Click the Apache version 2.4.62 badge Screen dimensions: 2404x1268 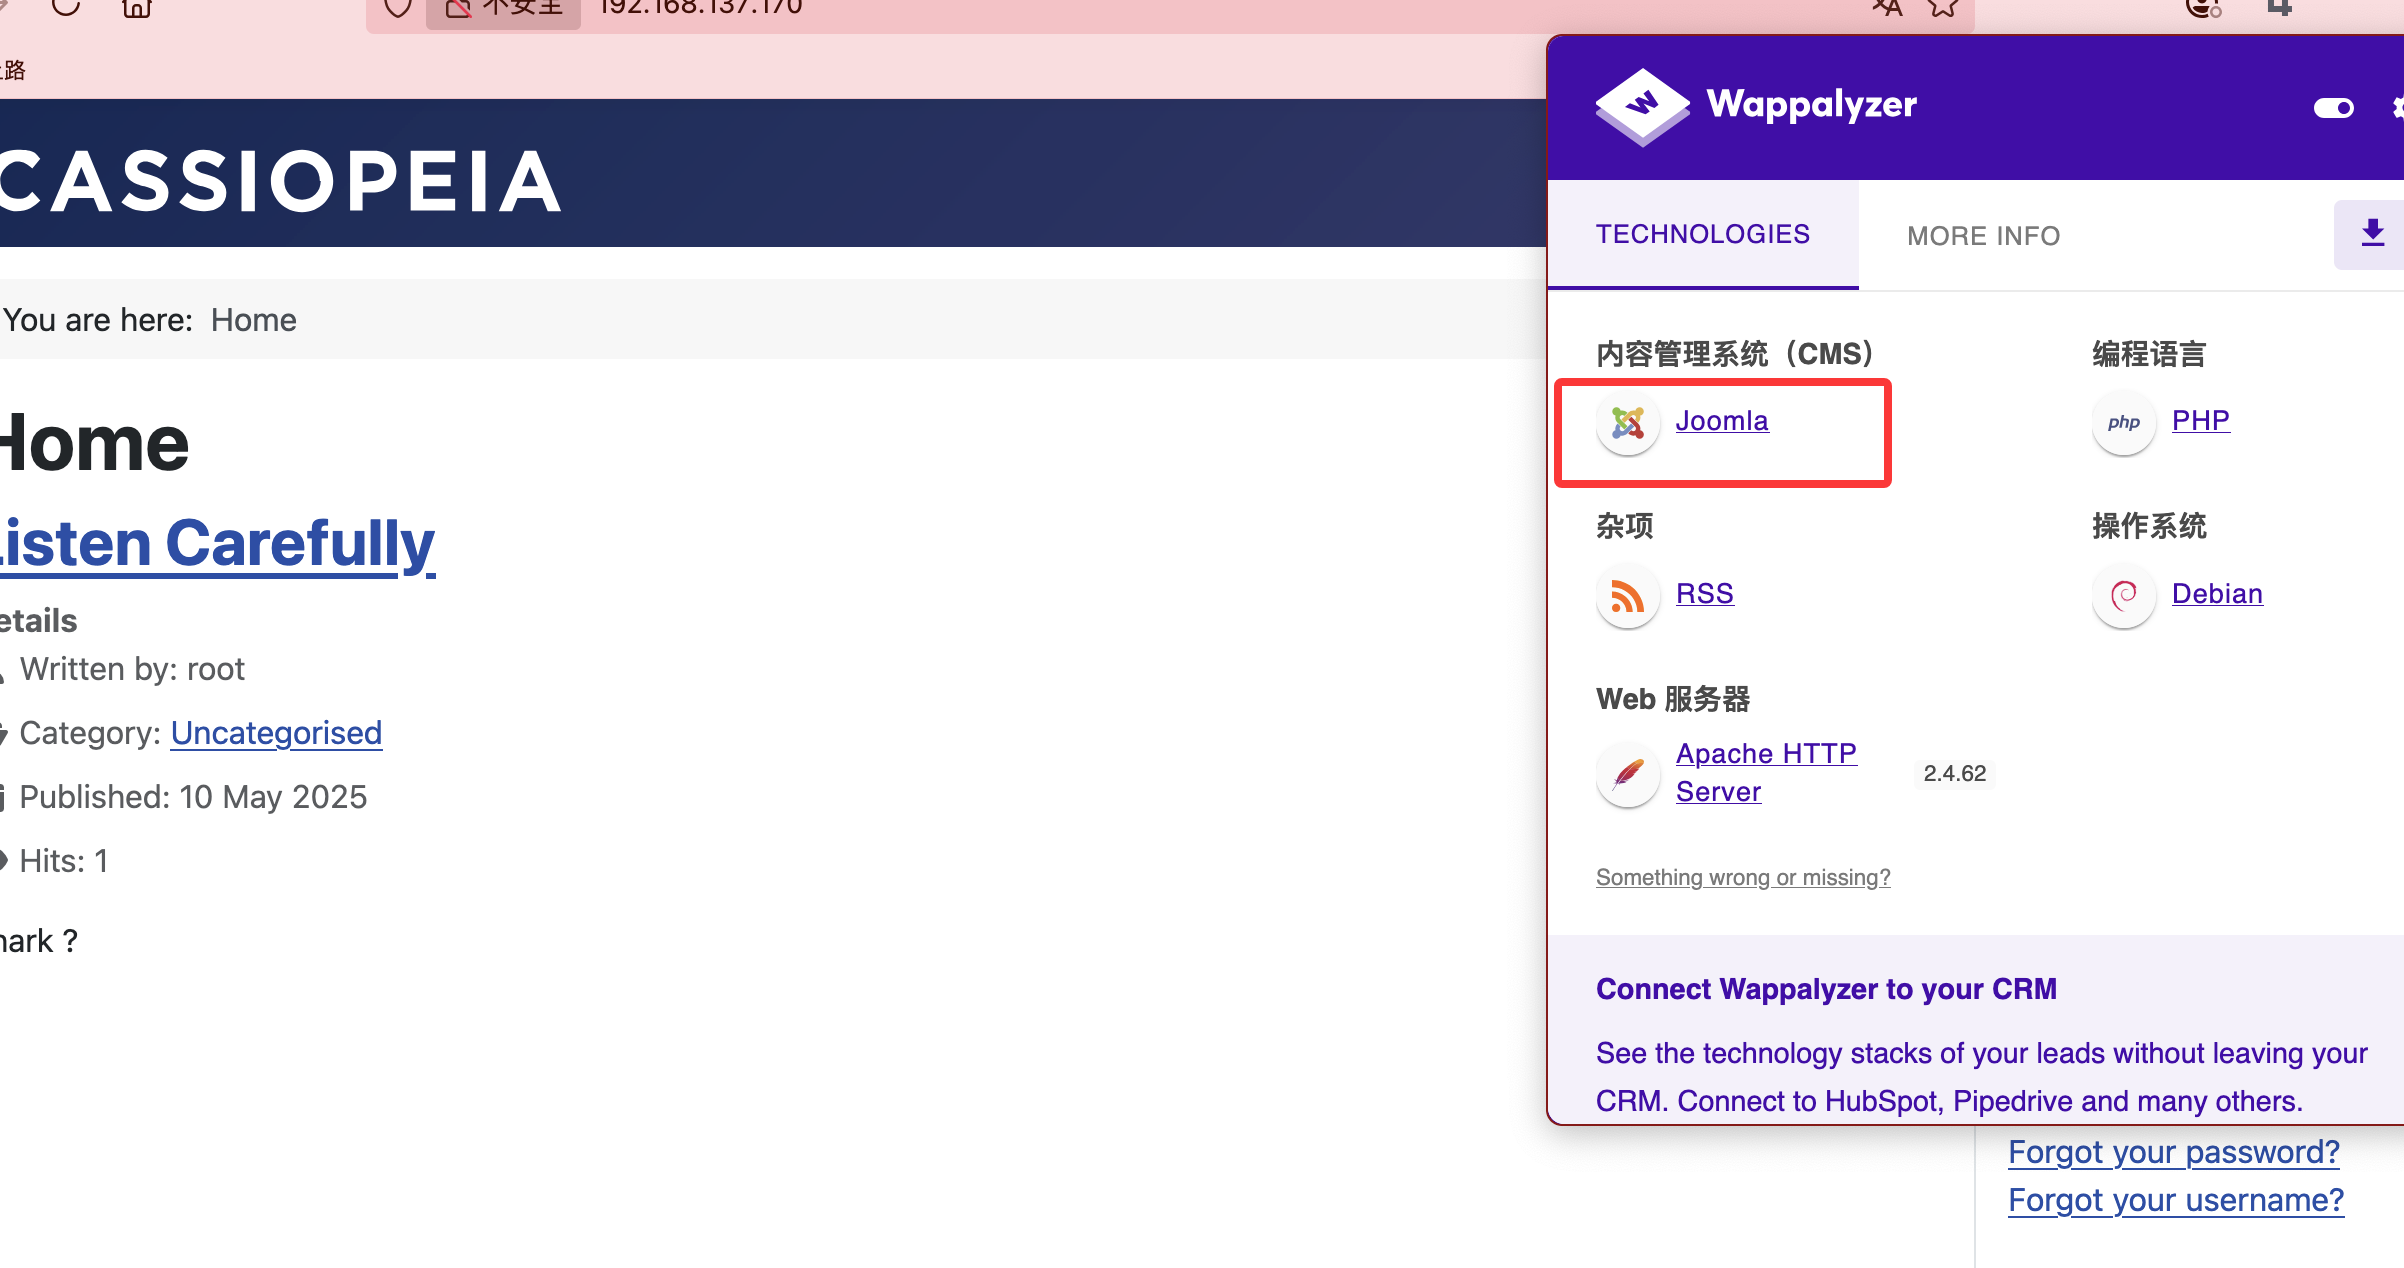pyautogui.click(x=1954, y=773)
